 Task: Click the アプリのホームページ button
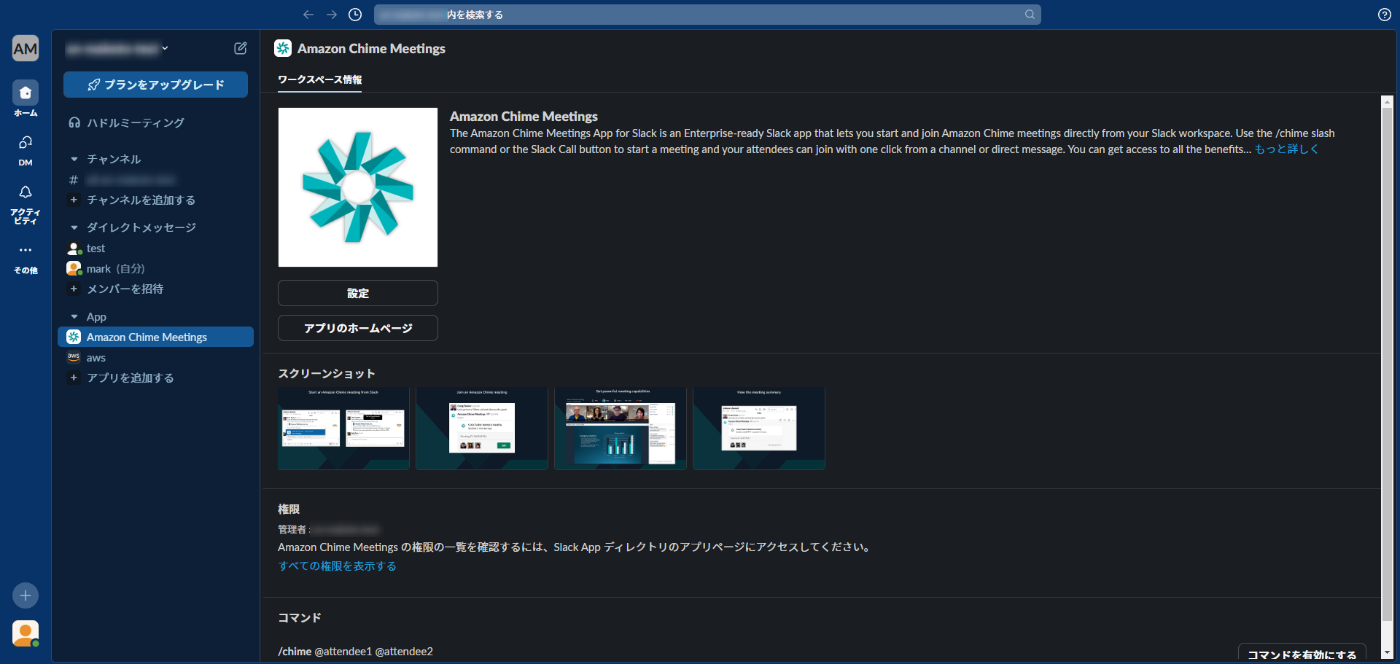(358, 328)
